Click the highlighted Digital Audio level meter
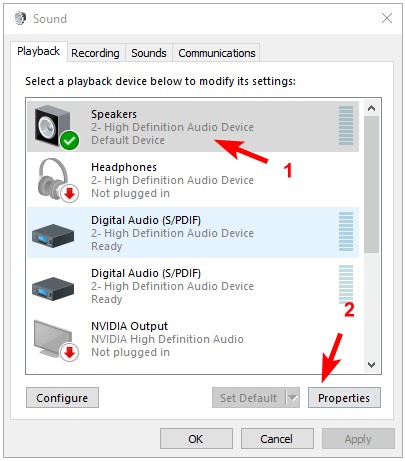The image size is (405, 461). tap(346, 231)
